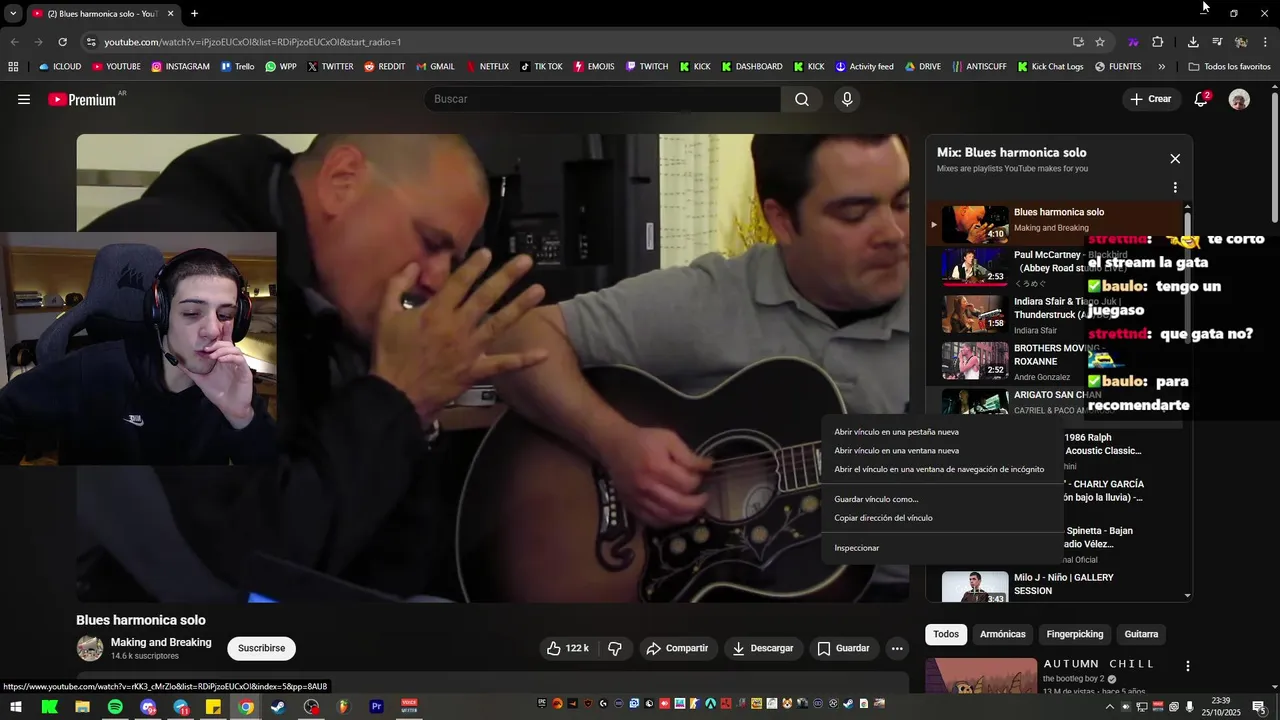
Task: Expand the hidden bookmarks overflow chevron
Action: click(1161, 67)
